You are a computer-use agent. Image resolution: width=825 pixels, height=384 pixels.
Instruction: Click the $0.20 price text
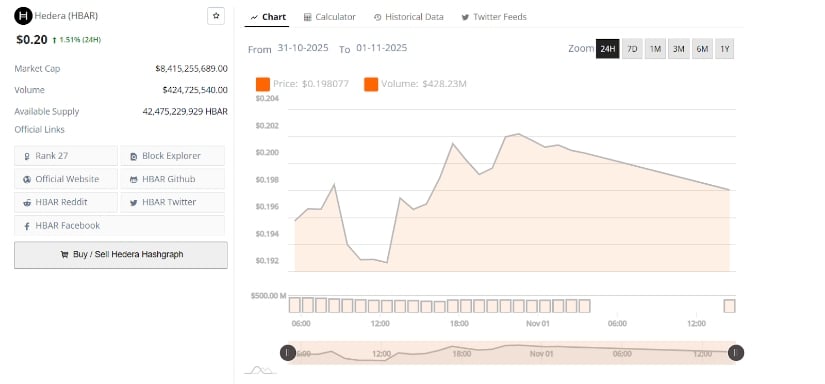tap(32, 39)
